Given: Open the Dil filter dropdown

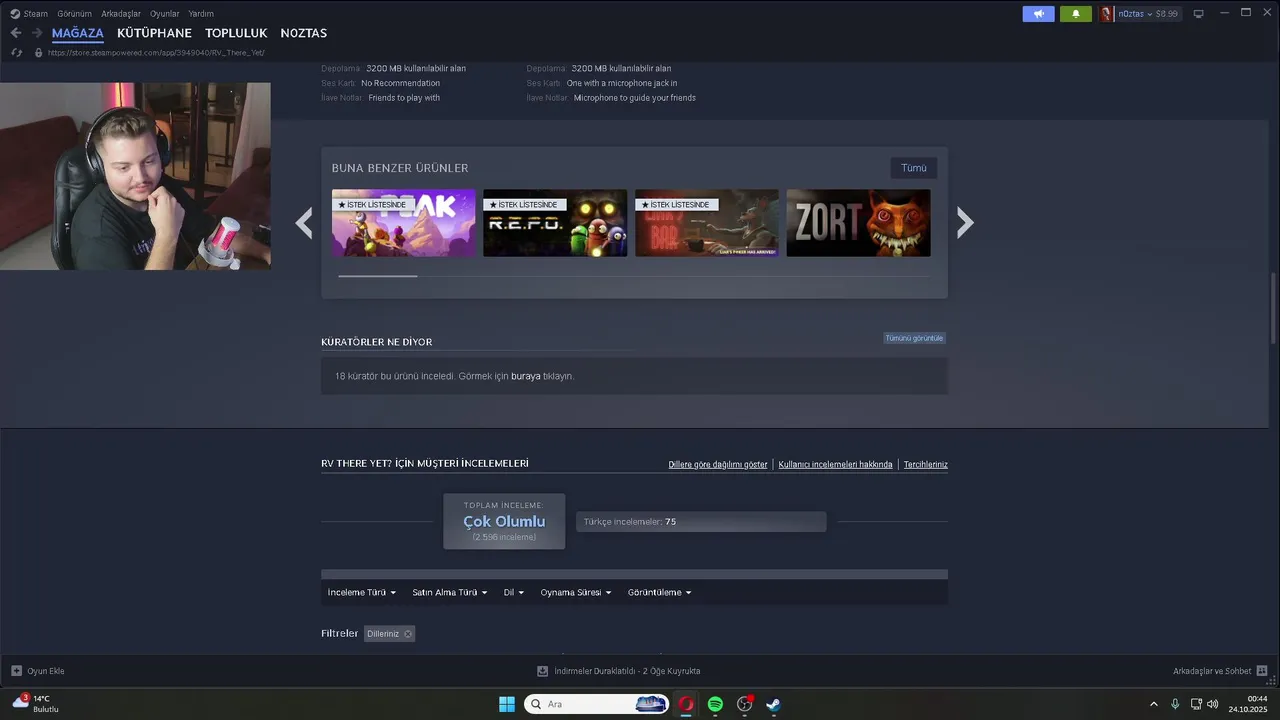Looking at the screenshot, I should coord(514,592).
